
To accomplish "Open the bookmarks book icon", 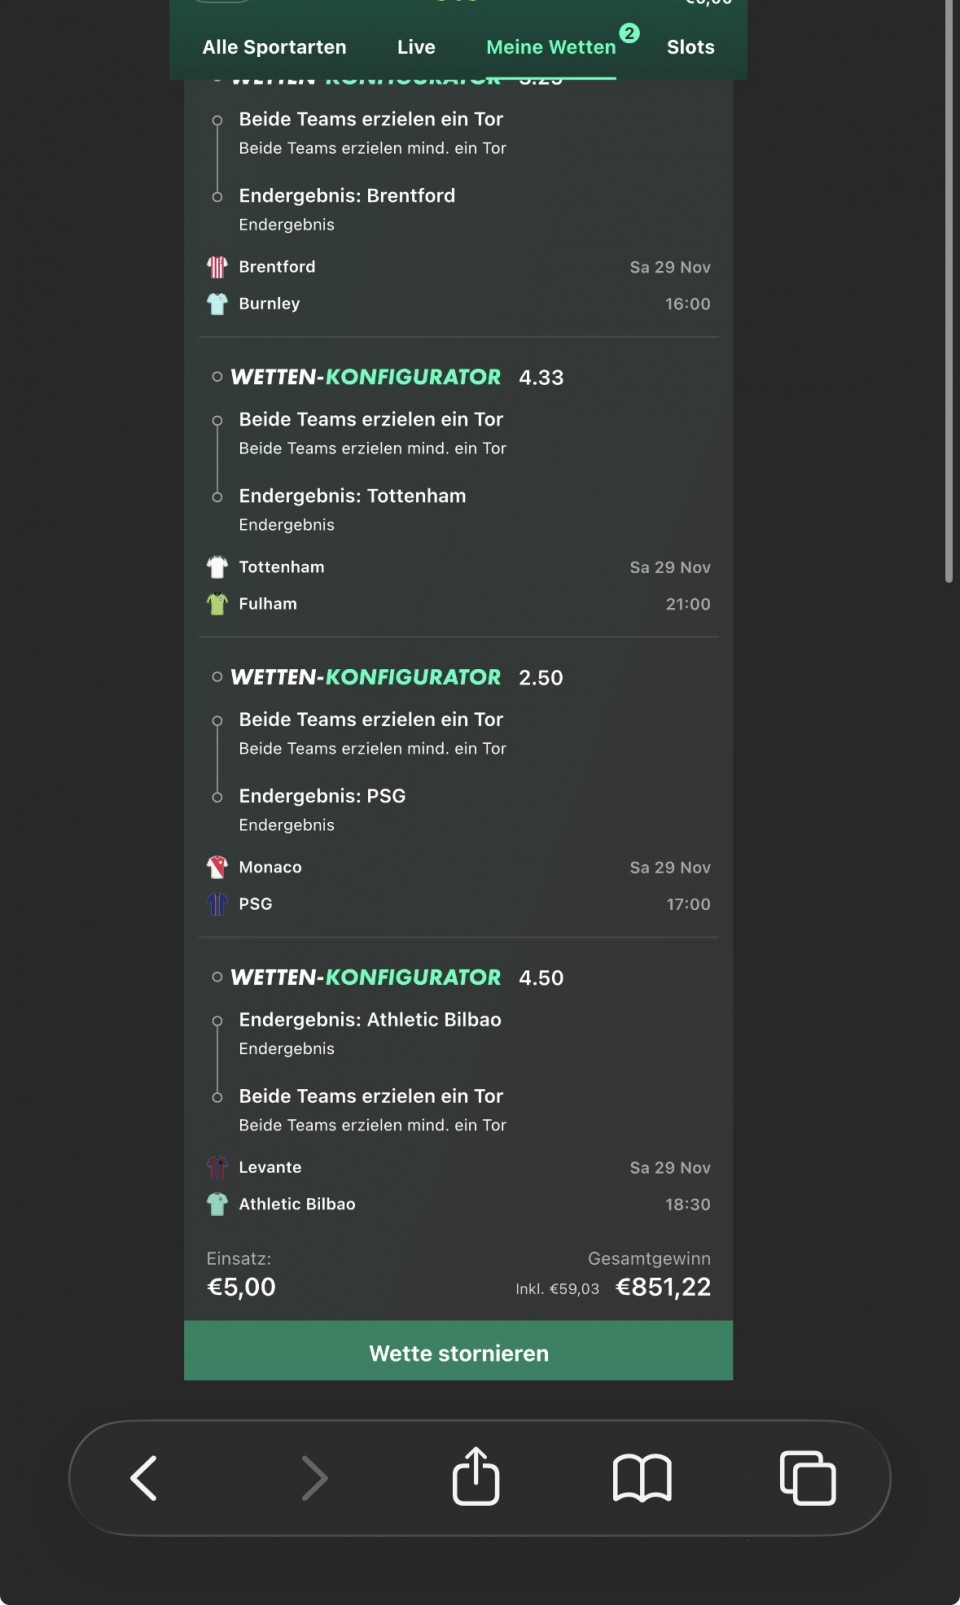I will (x=642, y=1478).
